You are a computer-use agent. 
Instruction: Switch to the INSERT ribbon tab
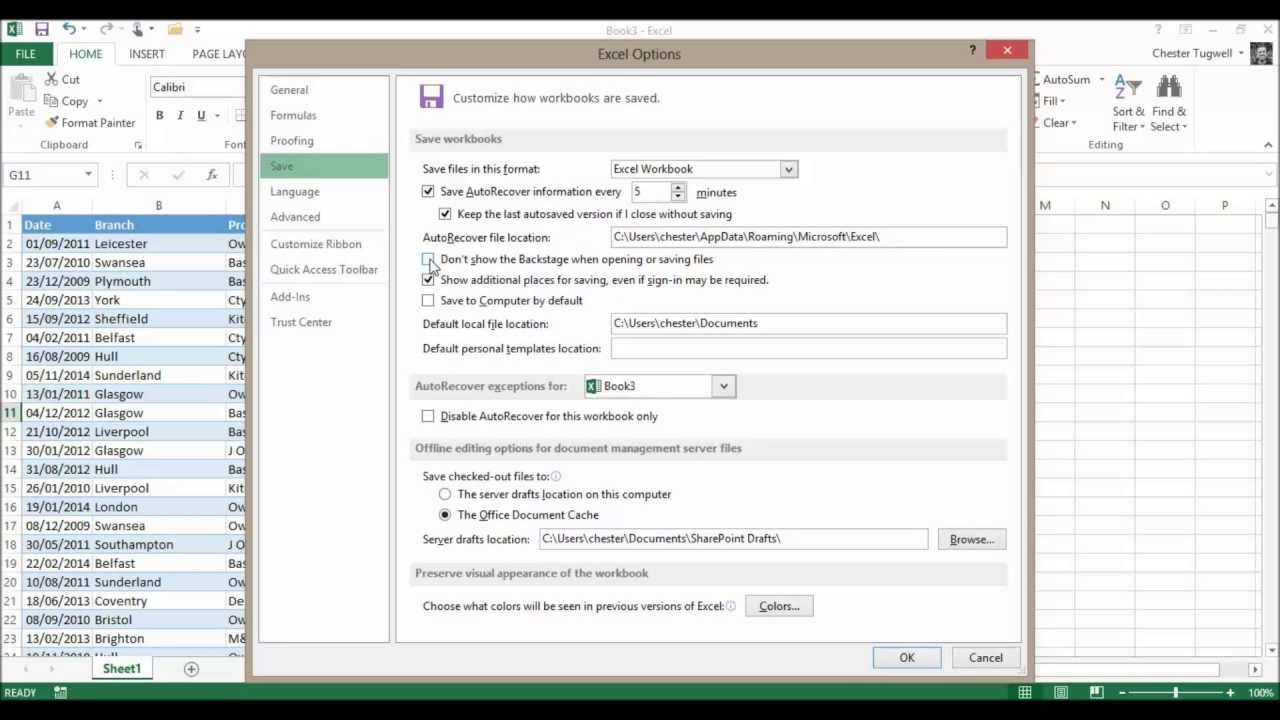point(147,54)
